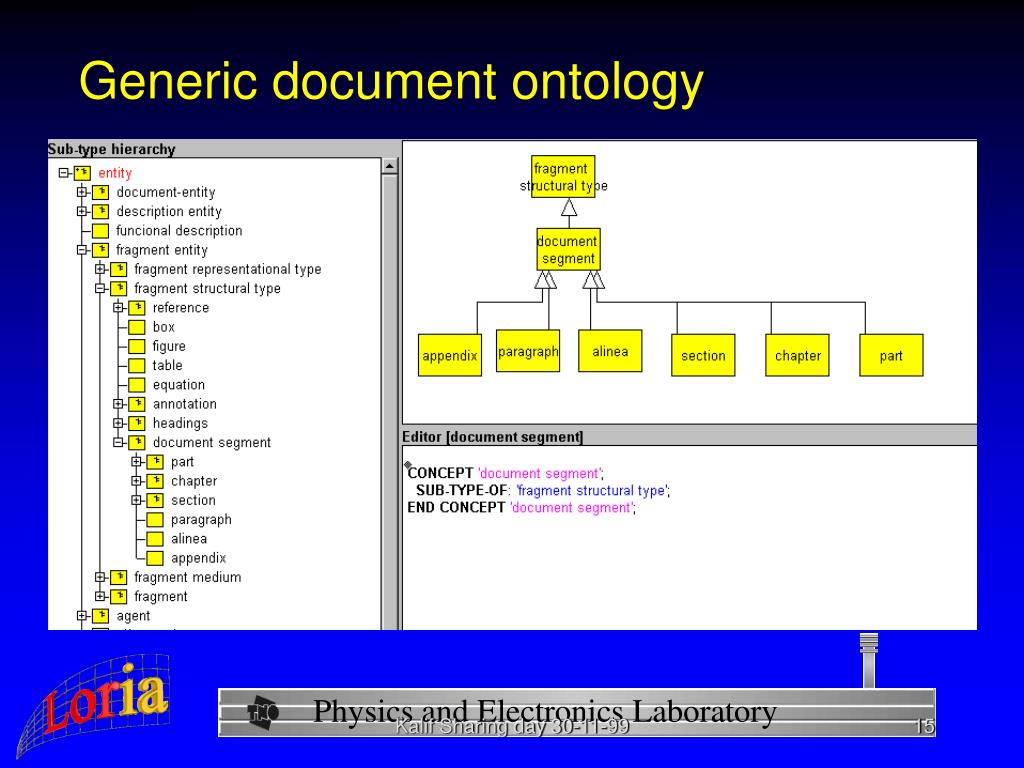This screenshot has height=768, width=1024.
Task: Click fragment structural type tree icon
Action: pos(119,289)
